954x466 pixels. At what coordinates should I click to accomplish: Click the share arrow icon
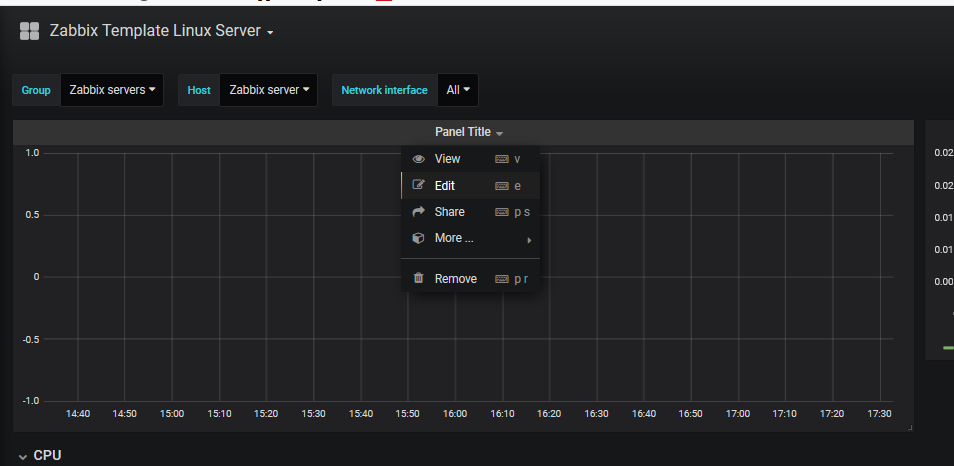(419, 212)
